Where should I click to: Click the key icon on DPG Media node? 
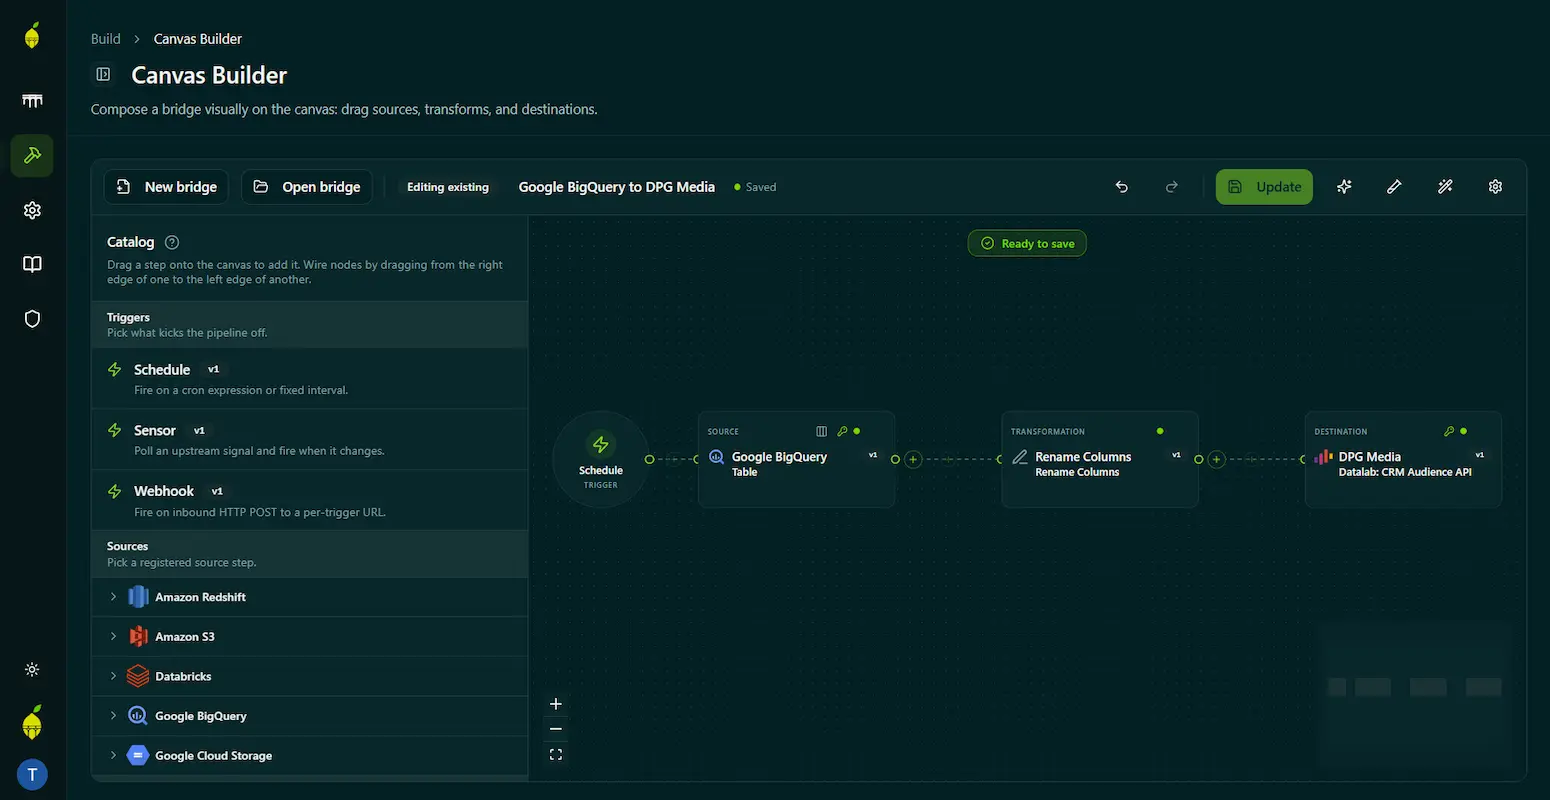1449,431
